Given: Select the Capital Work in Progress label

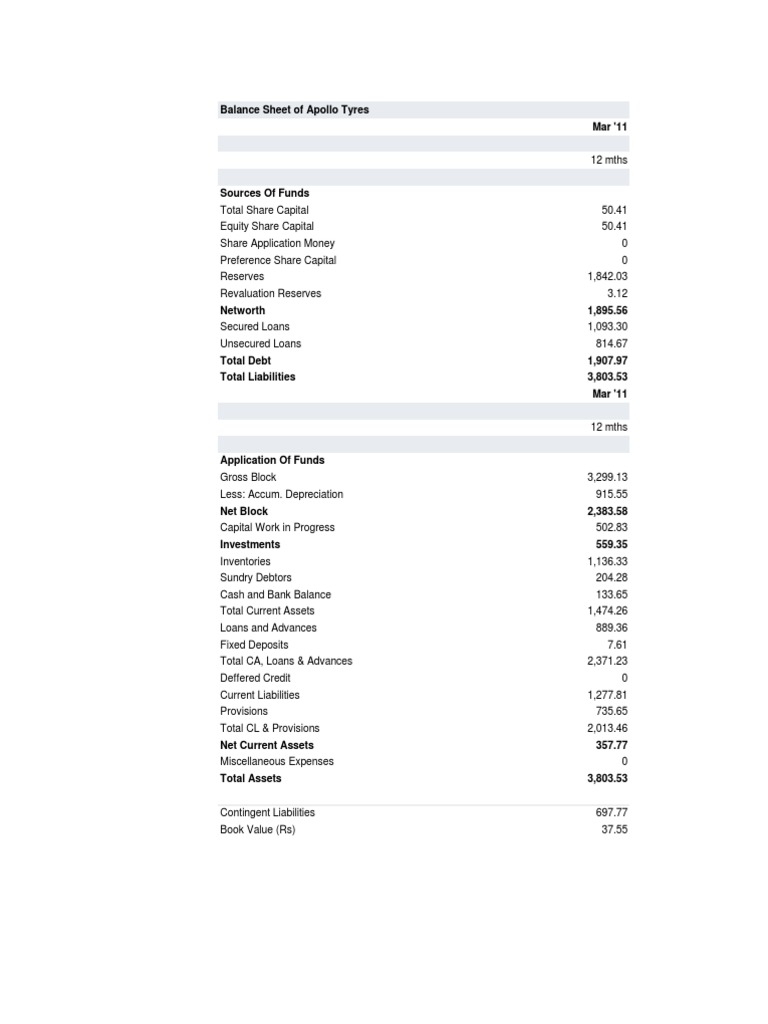Looking at the screenshot, I should pyautogui.click(x=277, y=528).
